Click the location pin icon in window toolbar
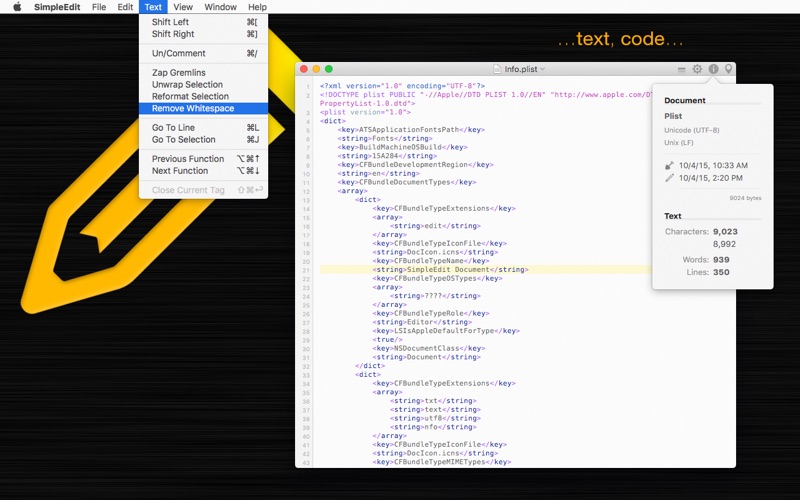Viewport: 800px width, 500px height. [x=729, y=68]
